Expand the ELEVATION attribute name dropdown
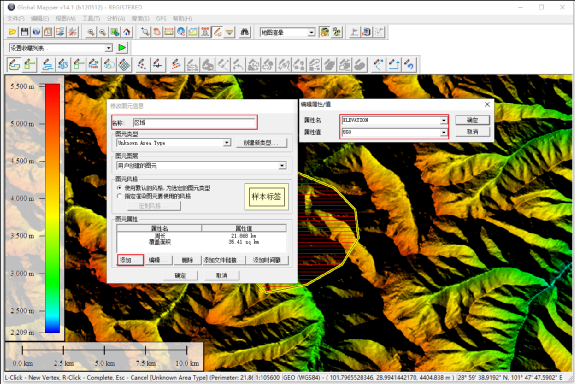 [x=444, y=120]
